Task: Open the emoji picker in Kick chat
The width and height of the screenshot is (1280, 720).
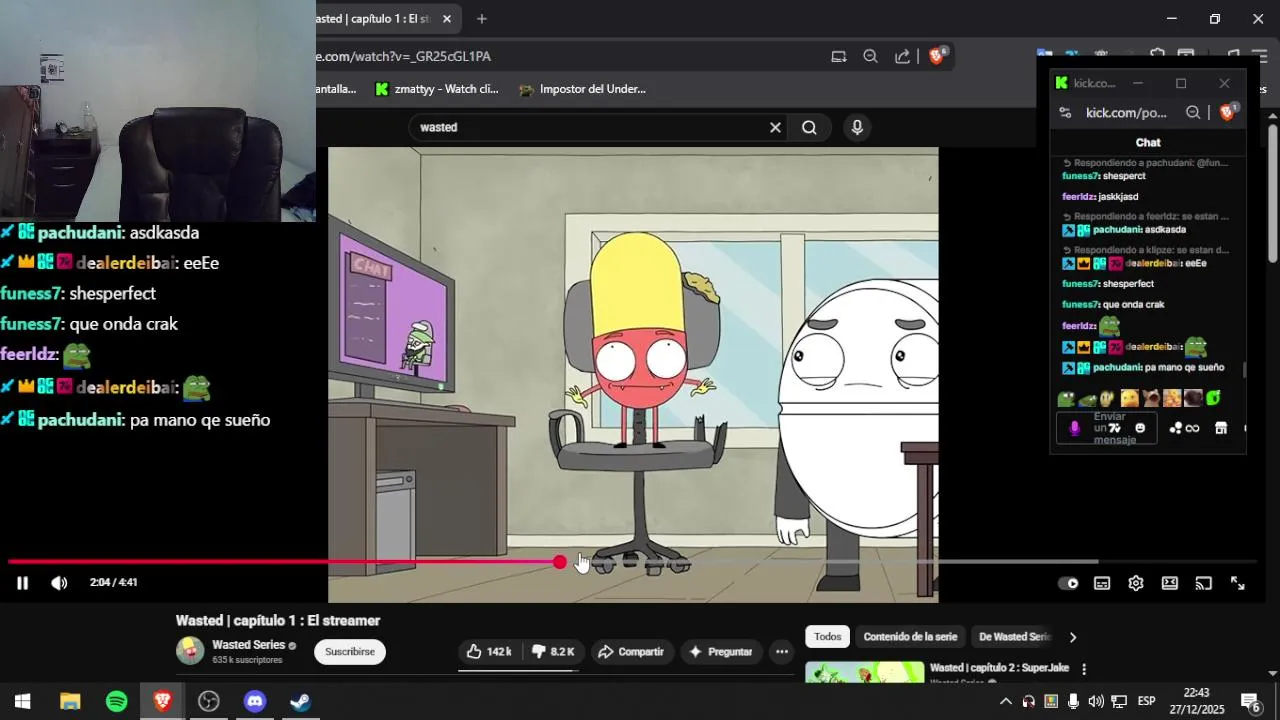Action: (1140, 428)
